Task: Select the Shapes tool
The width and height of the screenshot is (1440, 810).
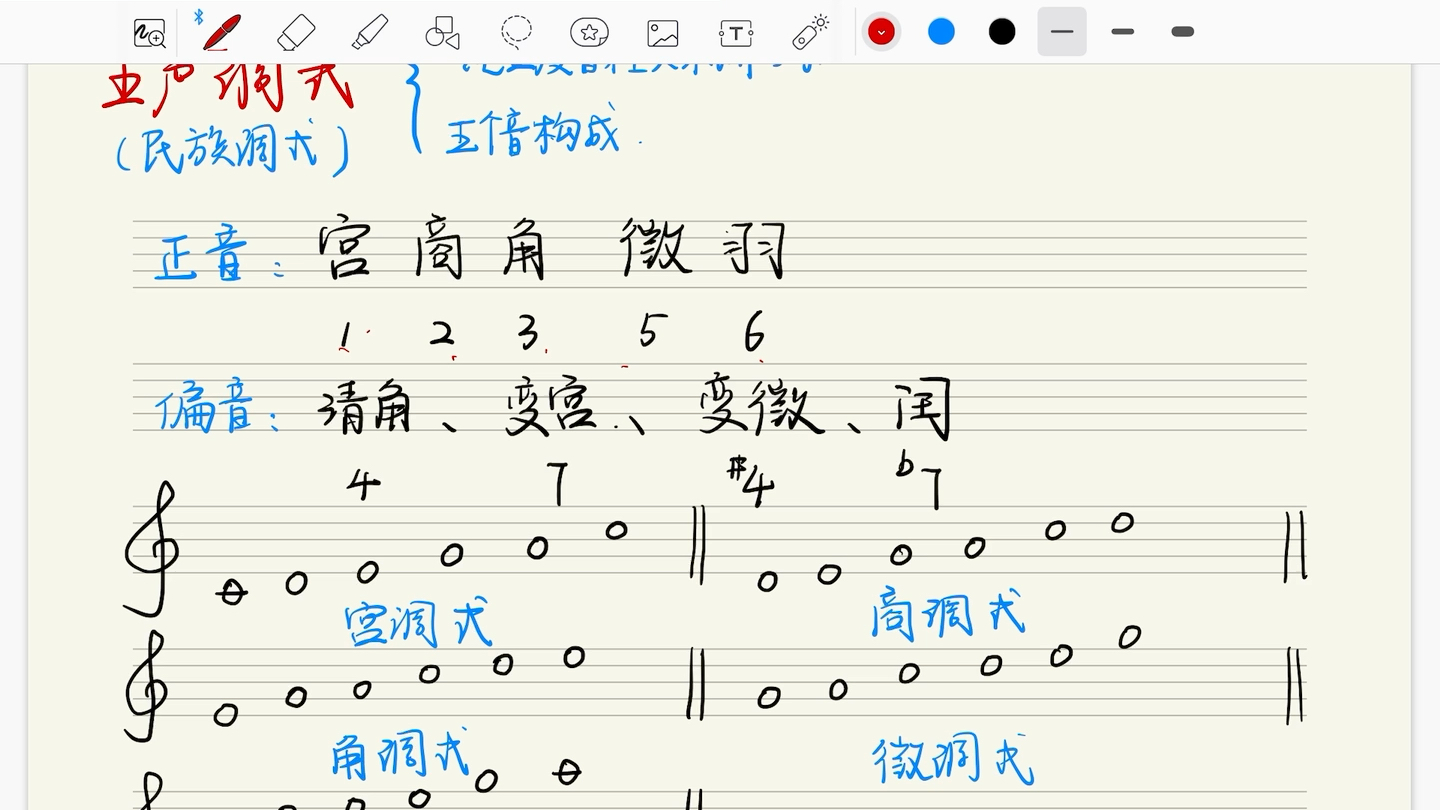Action: [x=442, y=33]
